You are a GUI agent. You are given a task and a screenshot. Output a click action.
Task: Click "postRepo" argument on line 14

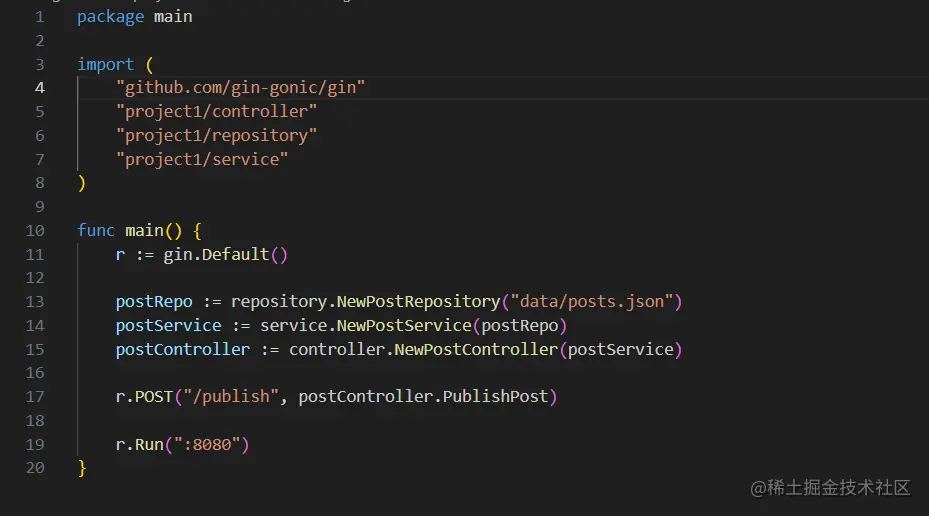coord(520,326)
